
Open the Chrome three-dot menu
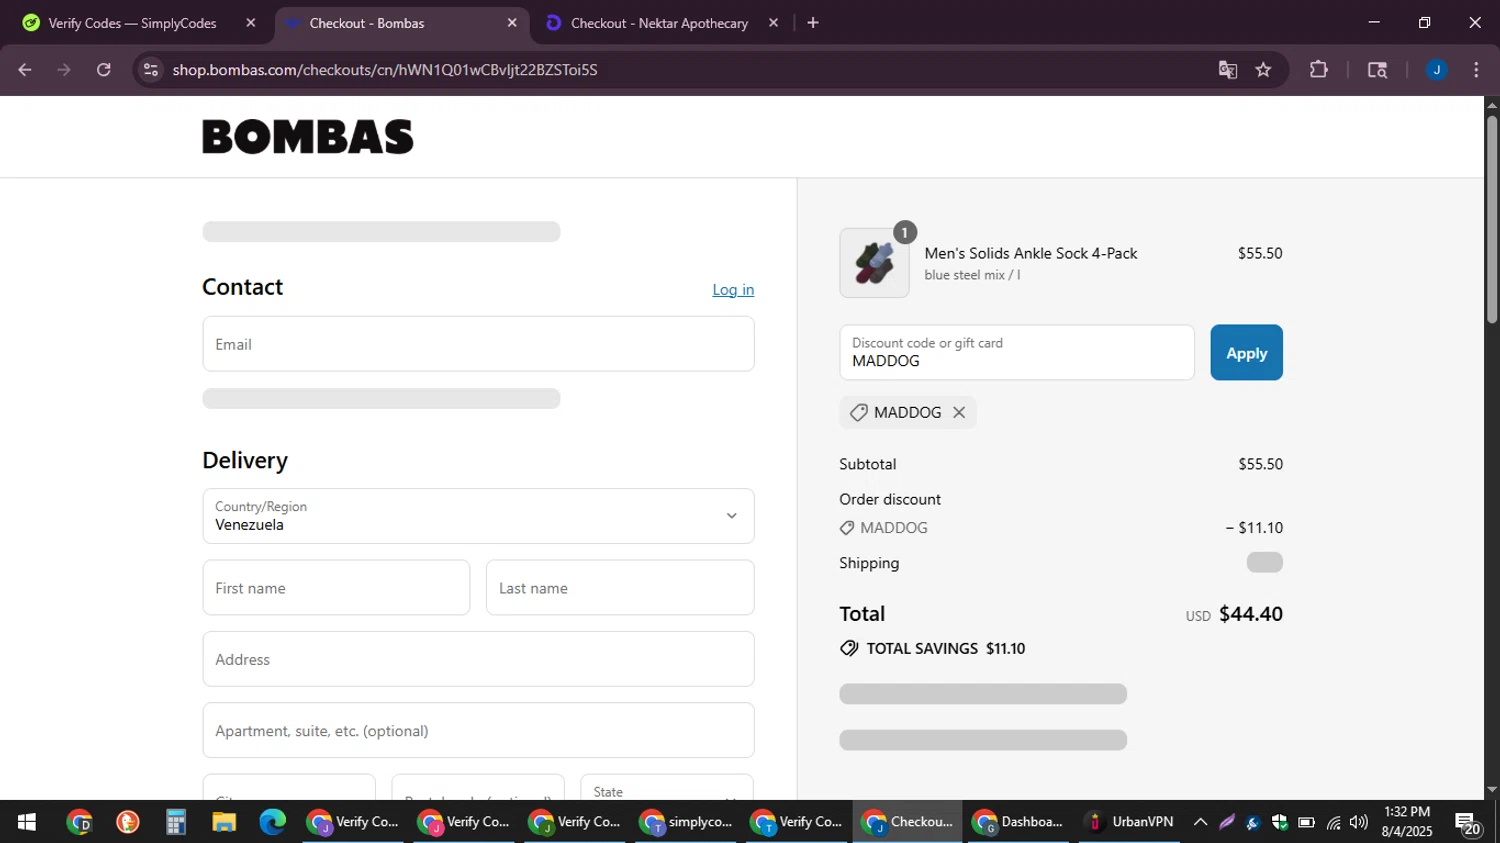pyautogui.click(x=1476, y=70)
